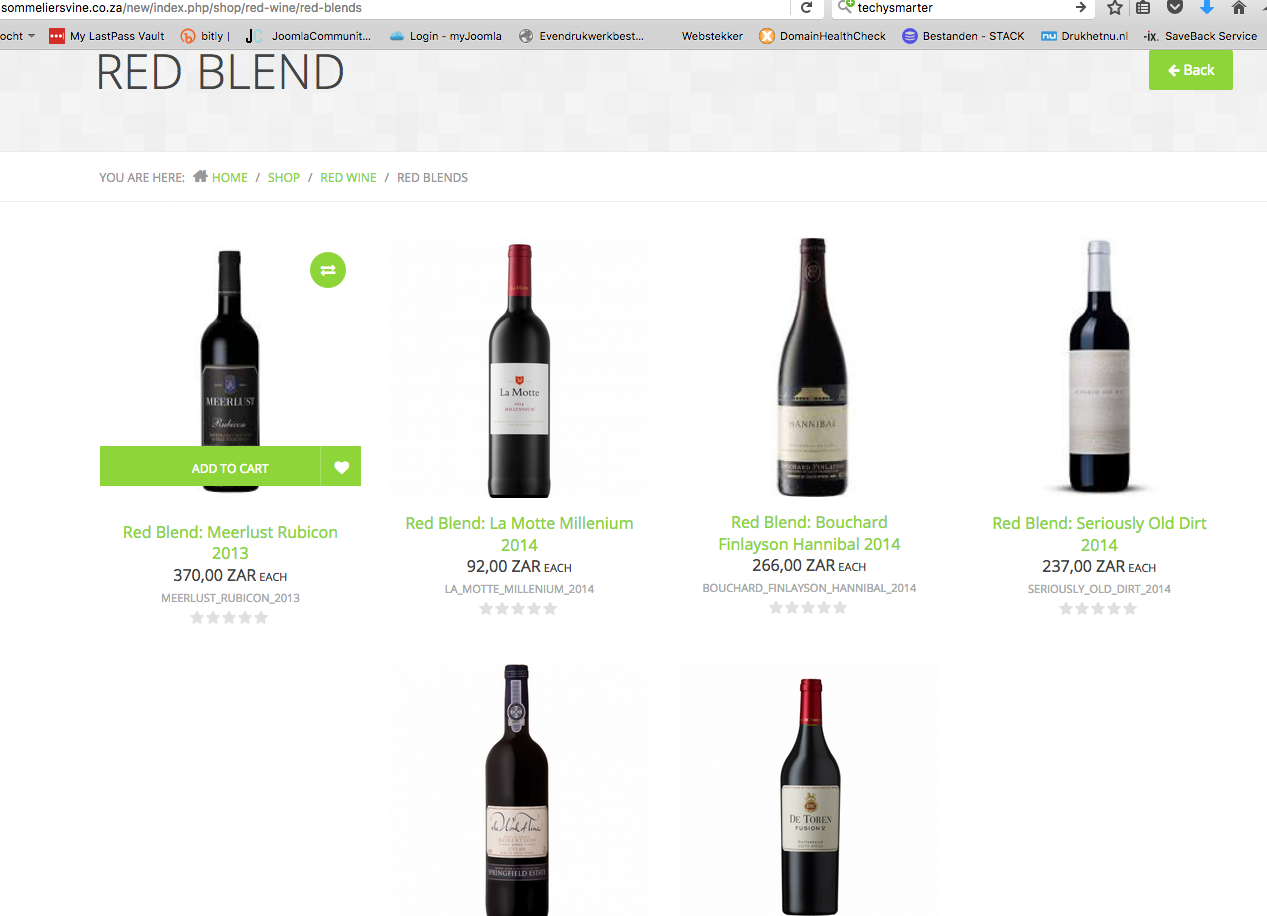This screenshot has height=916, width=1267.
Task: Click the home icon in the breadcrumb
Action: [x=200, y=176]
